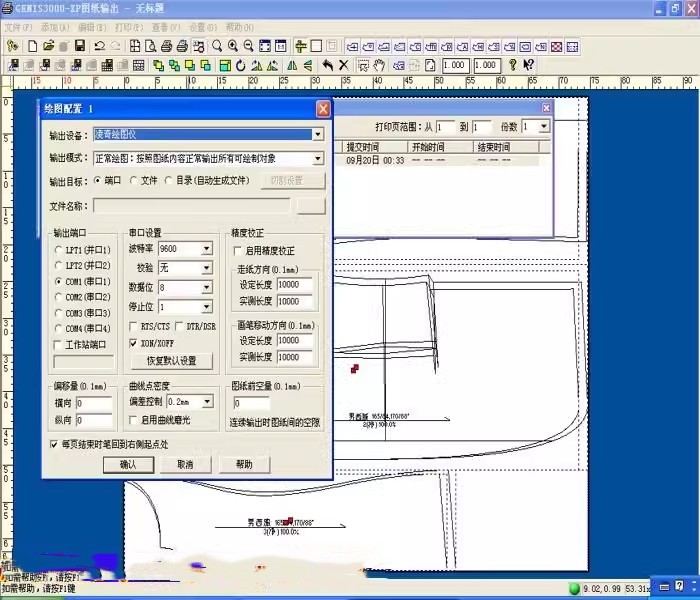Click the new blank document icon
700x600 pixels.
click(x=33, y=46)
